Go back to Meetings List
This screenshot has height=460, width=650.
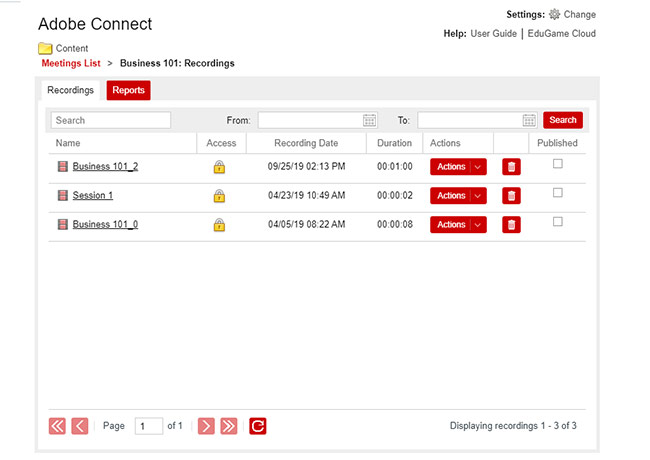(x=71, y=63)
